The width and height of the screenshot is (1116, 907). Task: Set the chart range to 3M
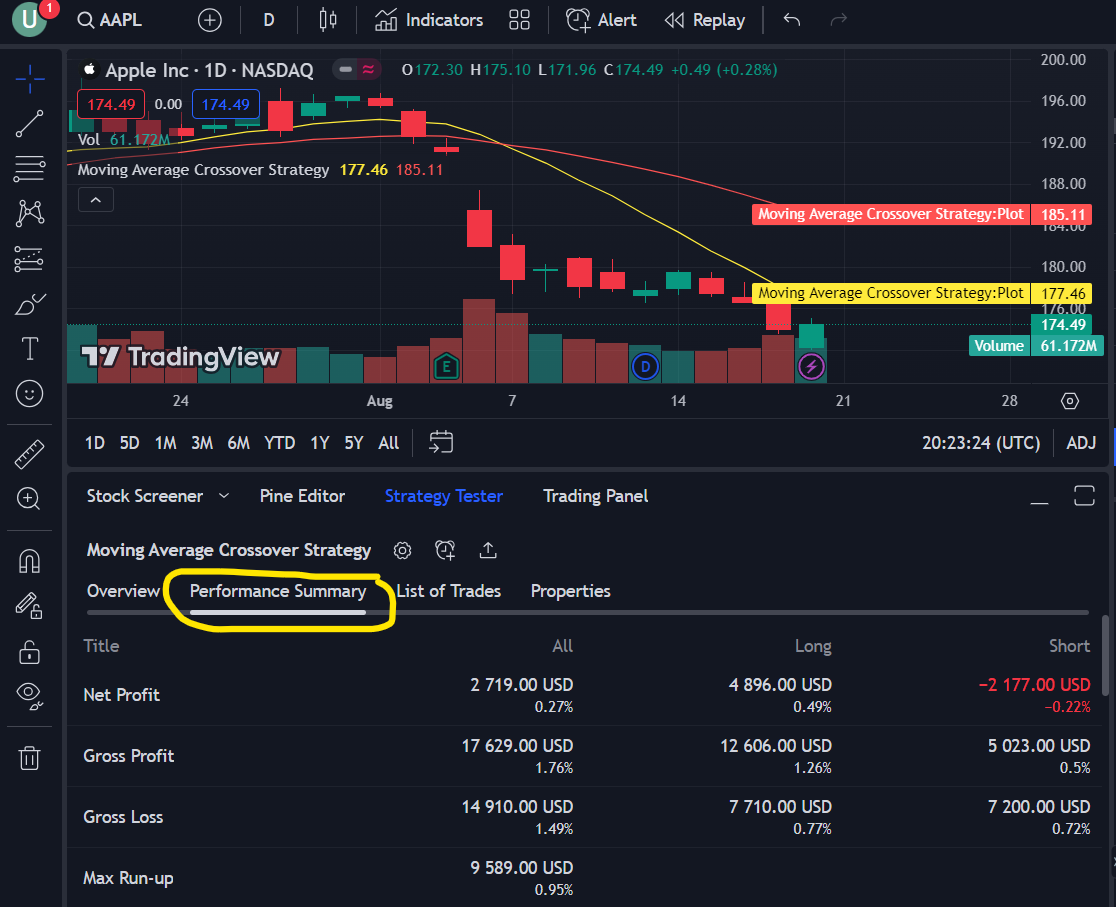coord(202,443)
